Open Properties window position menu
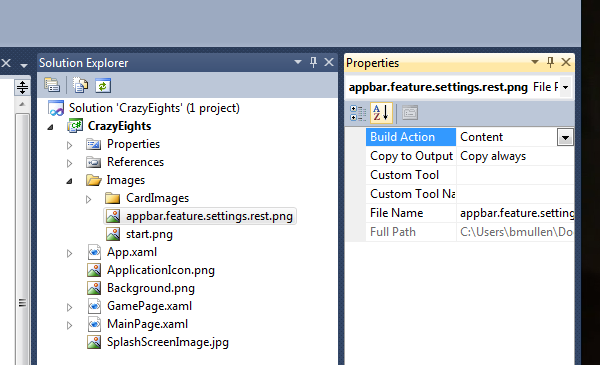Viewport: 600px width, 365px height. click(535, 62)
